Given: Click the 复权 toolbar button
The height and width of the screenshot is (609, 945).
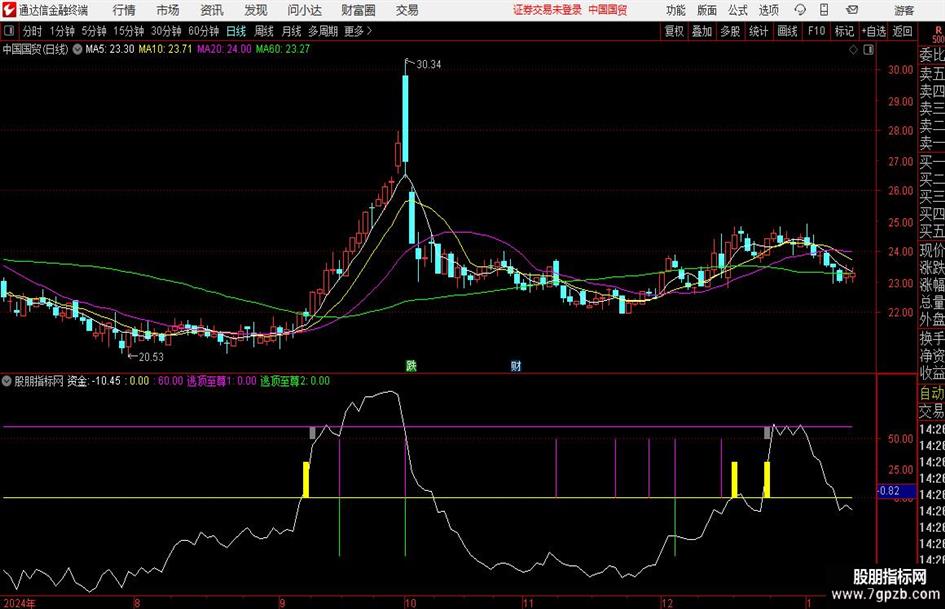Looking at the screenshot, I should coord(674,31).
